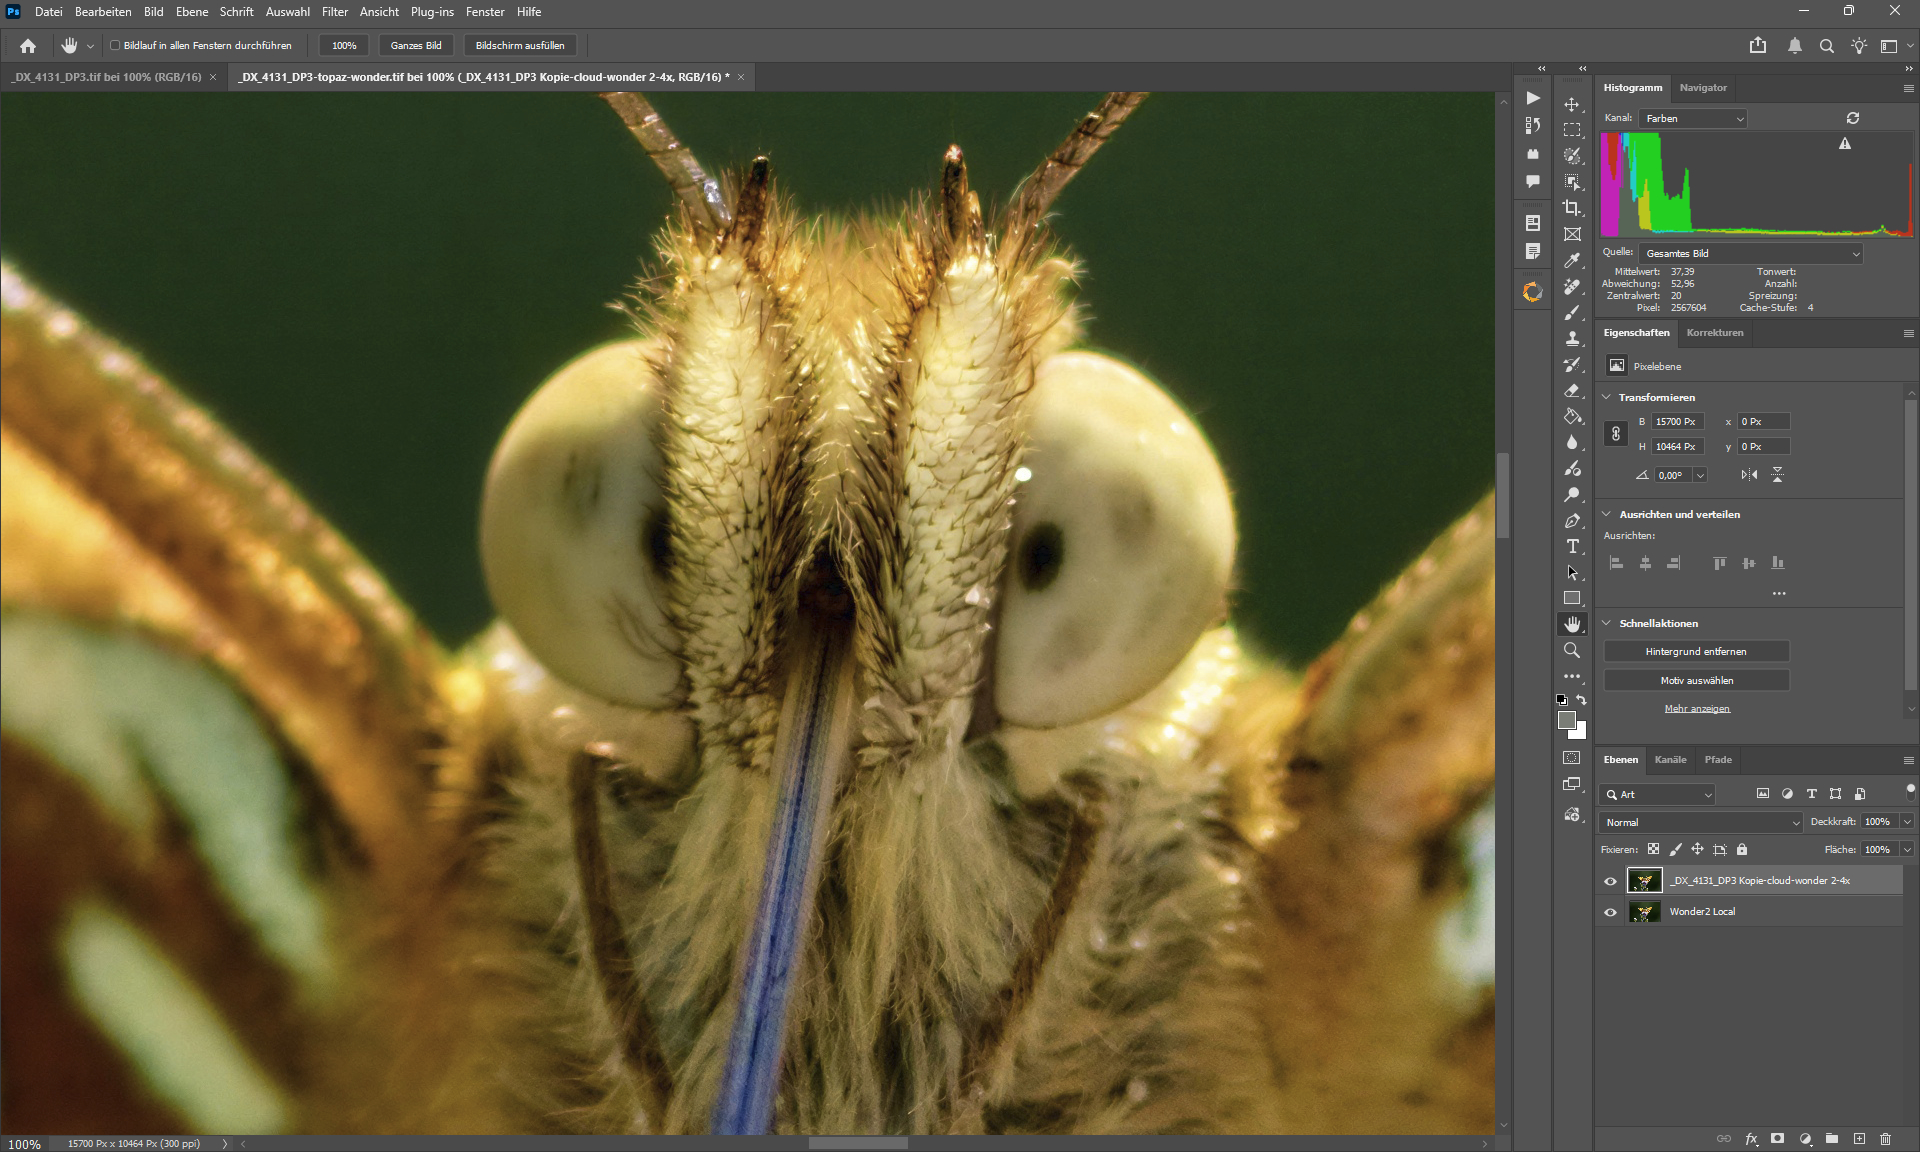1920x1152 pixels.
Task: Hide the Wonder2 Local layer
Action: [1610, 912]
